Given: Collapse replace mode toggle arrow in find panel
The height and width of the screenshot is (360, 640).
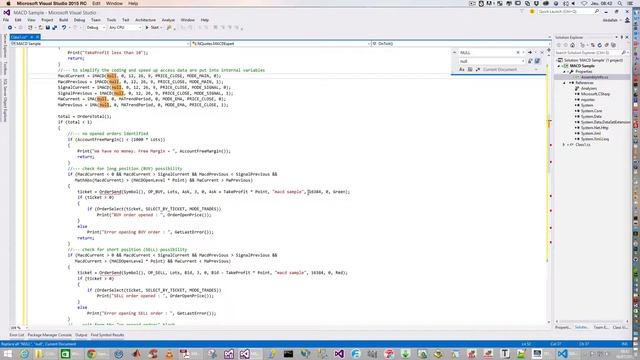Looking at the screenshot, I should click(454, 53).
